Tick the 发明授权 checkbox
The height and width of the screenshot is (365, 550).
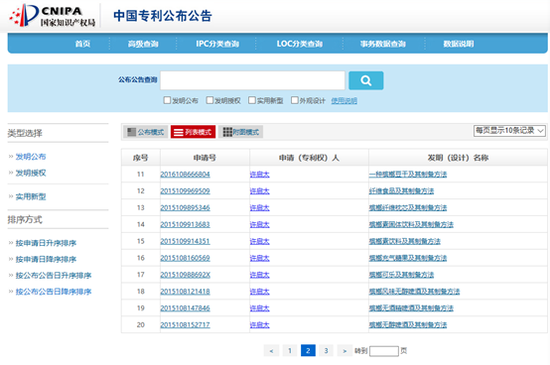click(209, 100)
